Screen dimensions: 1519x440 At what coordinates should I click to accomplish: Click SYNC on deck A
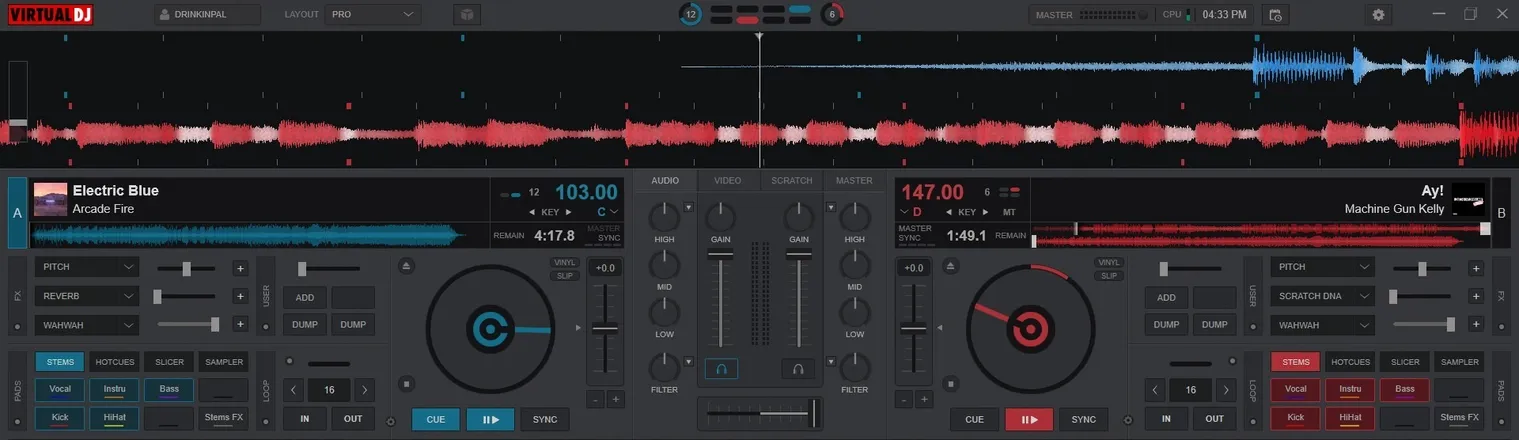[545, 419]
